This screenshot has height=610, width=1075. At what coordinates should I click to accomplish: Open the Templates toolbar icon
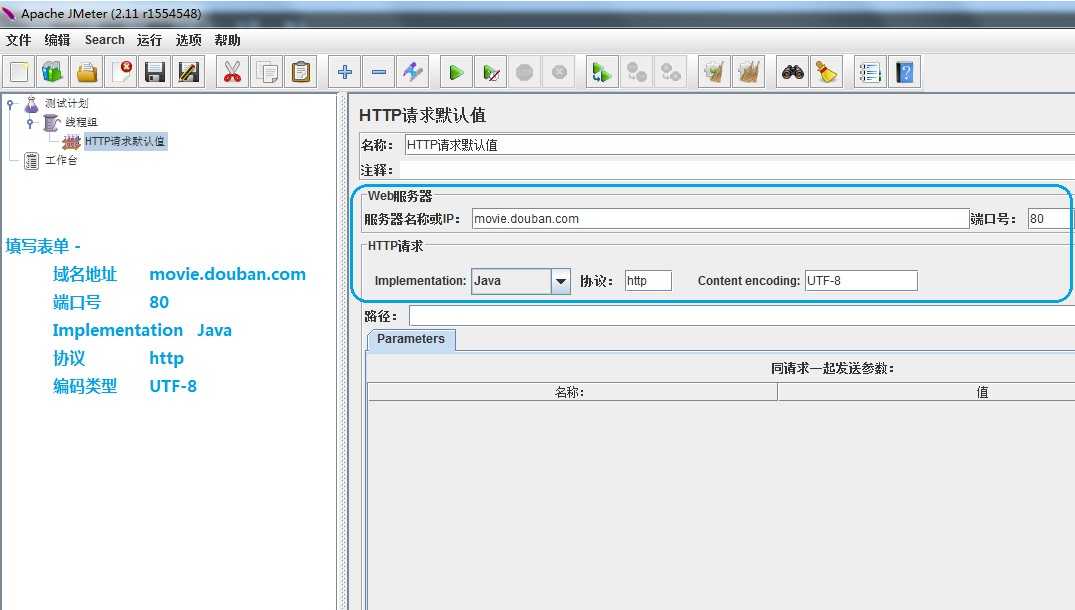pyautogui.click(x=53, y=72)
